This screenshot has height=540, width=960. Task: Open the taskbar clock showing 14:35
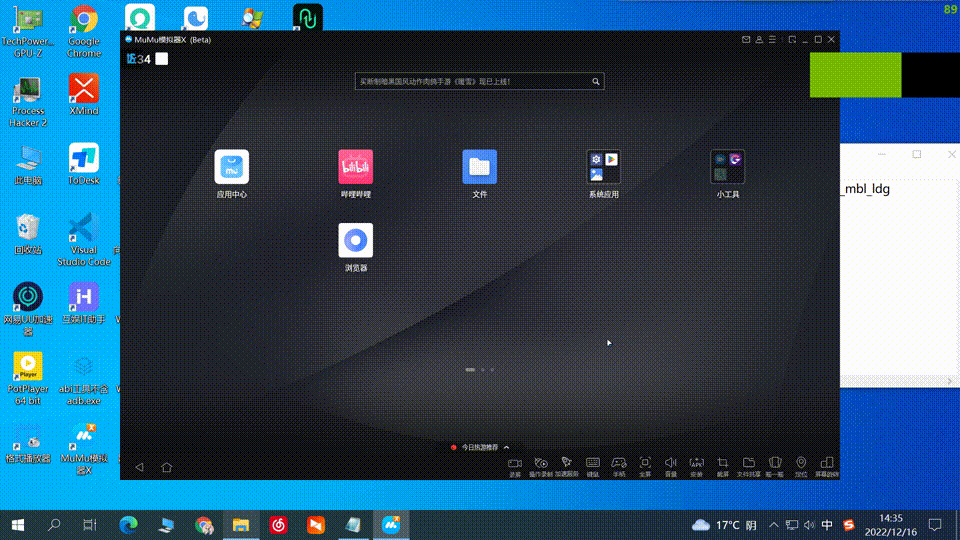click(x=891, y=525)
